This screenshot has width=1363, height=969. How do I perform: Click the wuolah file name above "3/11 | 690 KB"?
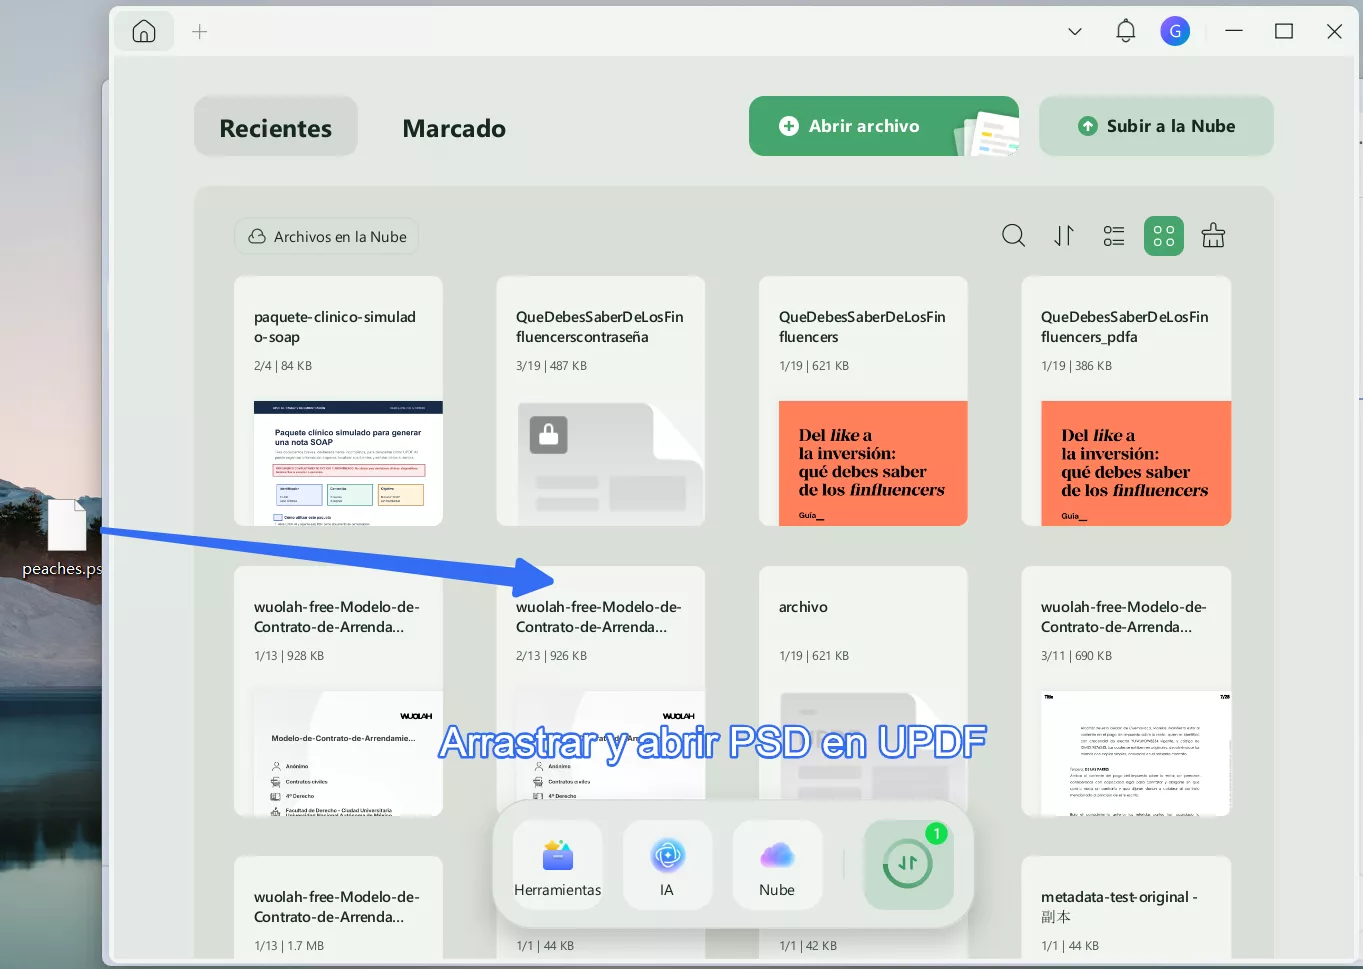point(1124,617)
